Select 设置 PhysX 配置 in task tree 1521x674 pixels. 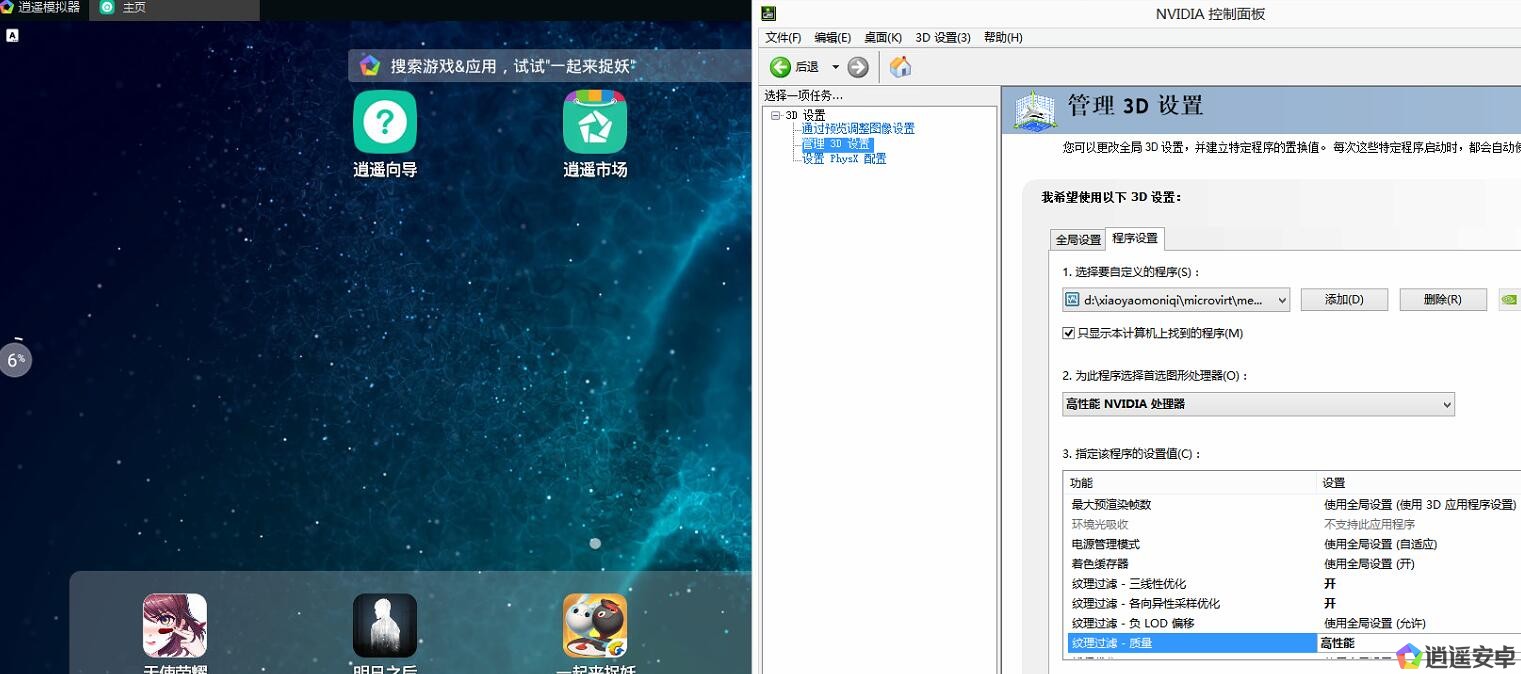point(844,159)
